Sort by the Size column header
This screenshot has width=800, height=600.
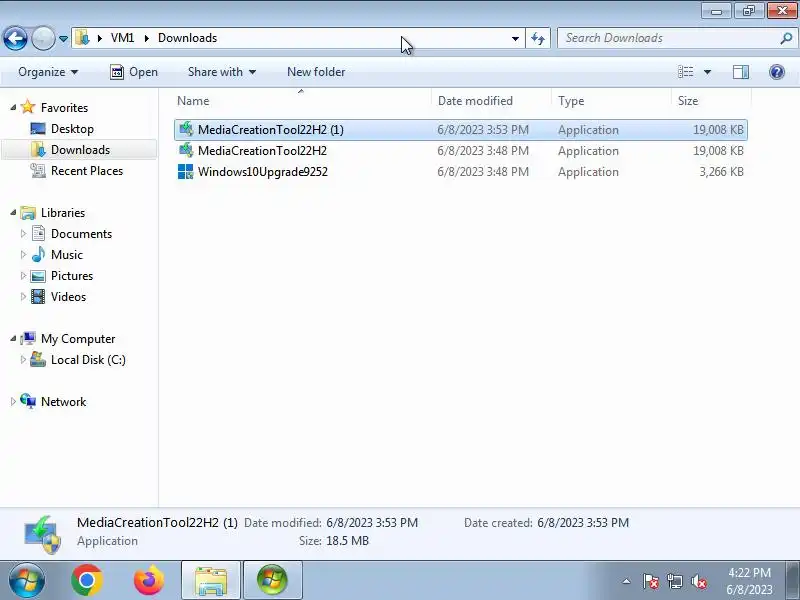(x=711, y=101)
